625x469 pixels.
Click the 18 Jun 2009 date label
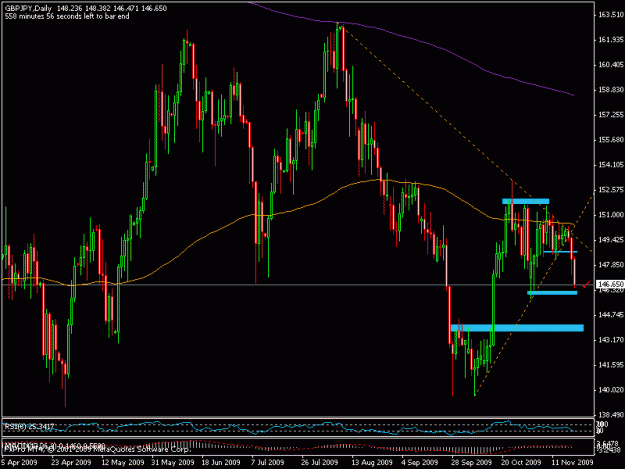tap(221, 463)
